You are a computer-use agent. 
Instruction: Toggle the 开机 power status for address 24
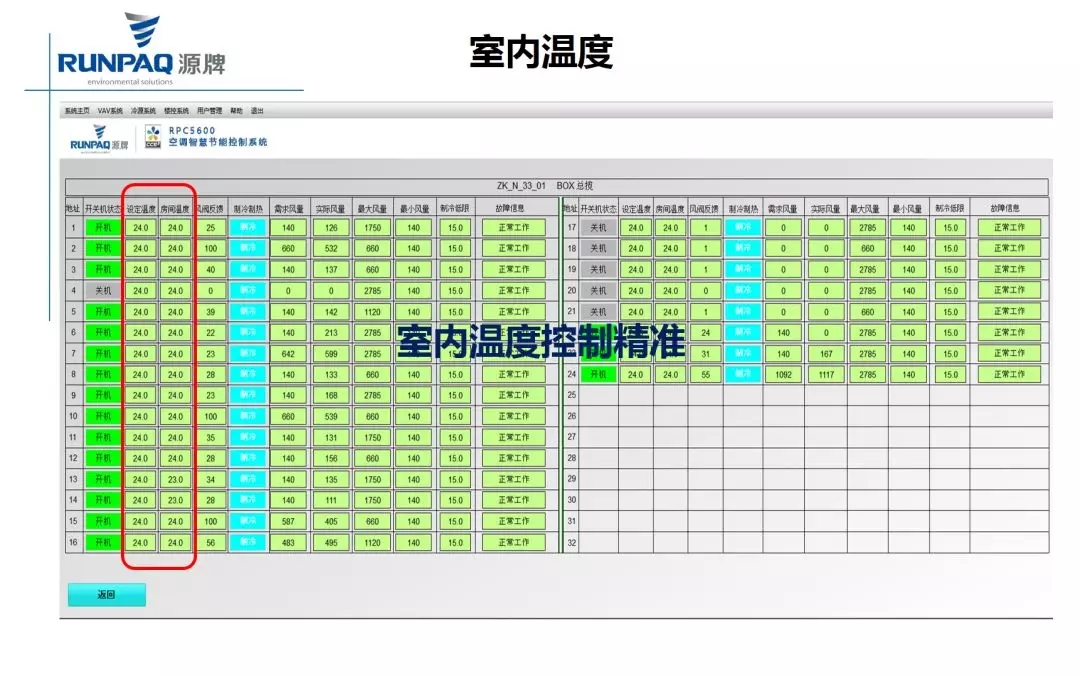tap(598, 374)
